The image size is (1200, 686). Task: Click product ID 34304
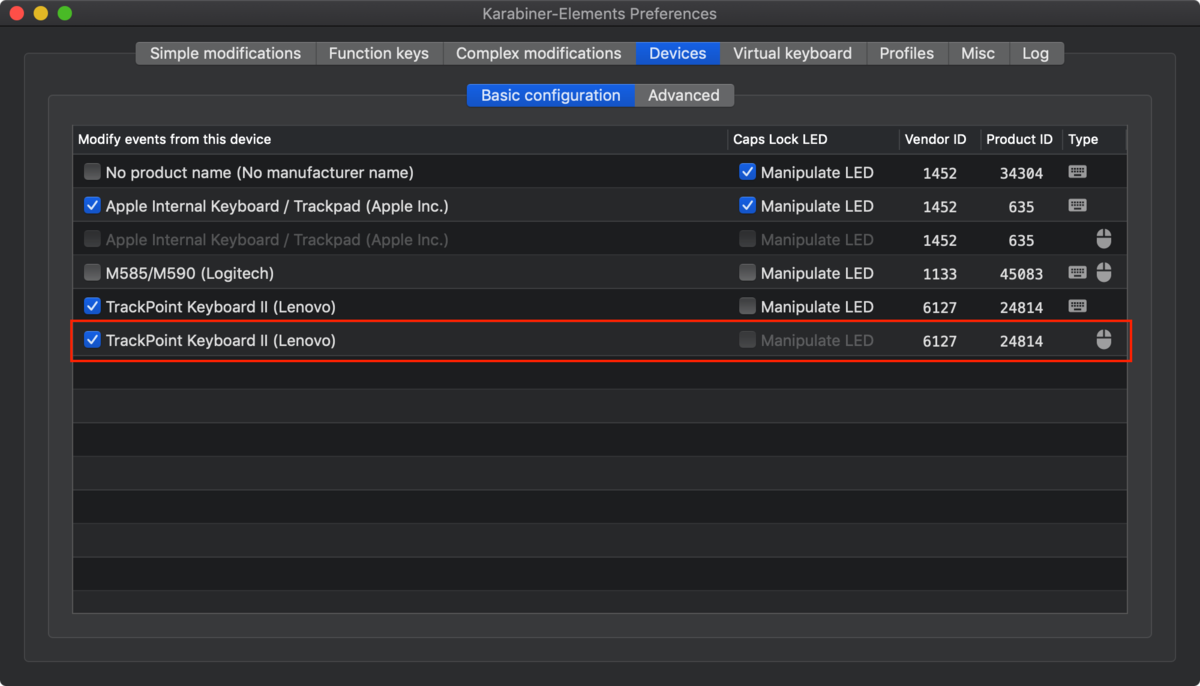click(x=1021, y=173)
